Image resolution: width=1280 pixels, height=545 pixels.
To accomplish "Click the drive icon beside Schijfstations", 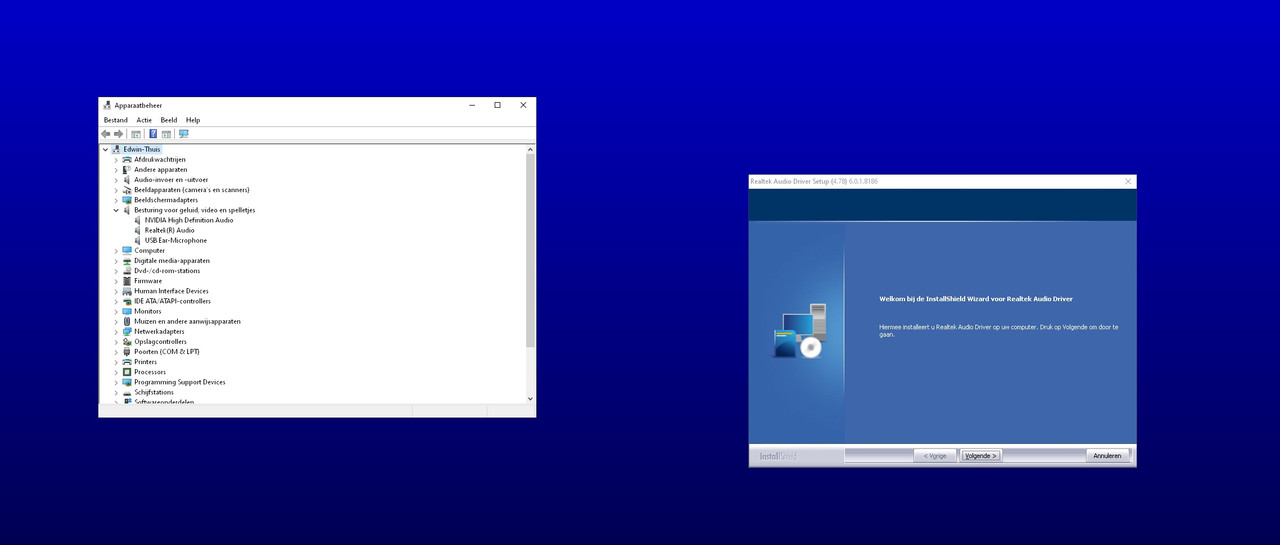I will click(127, 392).
